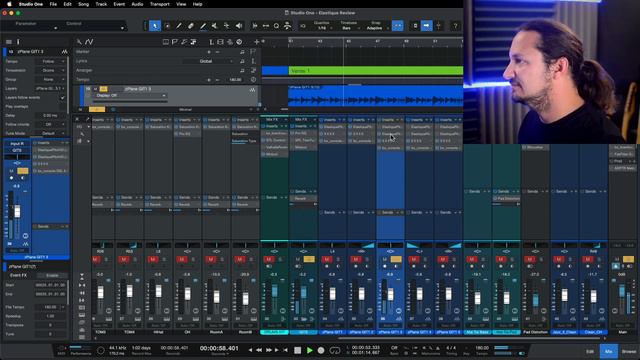Select the Verse 1 arranger section

376,71
